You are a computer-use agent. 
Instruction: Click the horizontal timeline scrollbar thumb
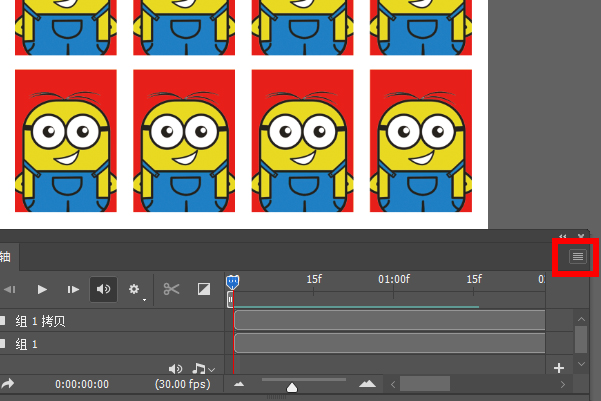425,384
